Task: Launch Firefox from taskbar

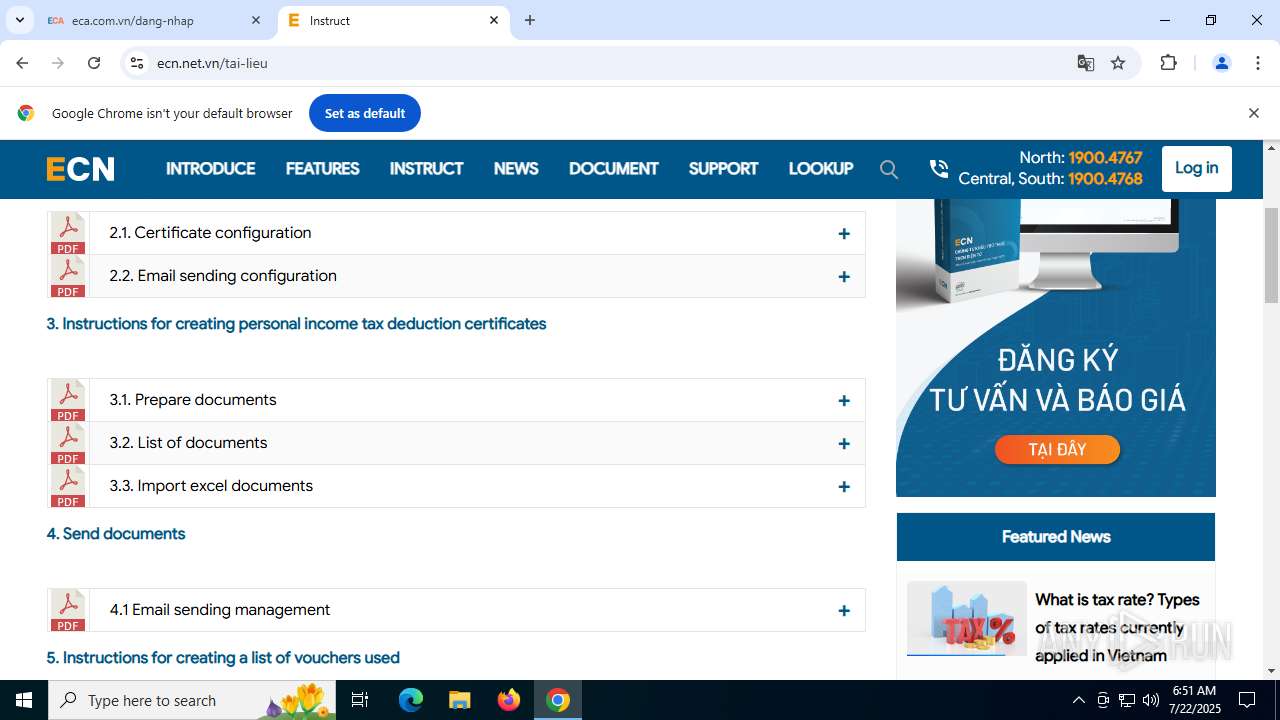Action: (x=509, y=700)
